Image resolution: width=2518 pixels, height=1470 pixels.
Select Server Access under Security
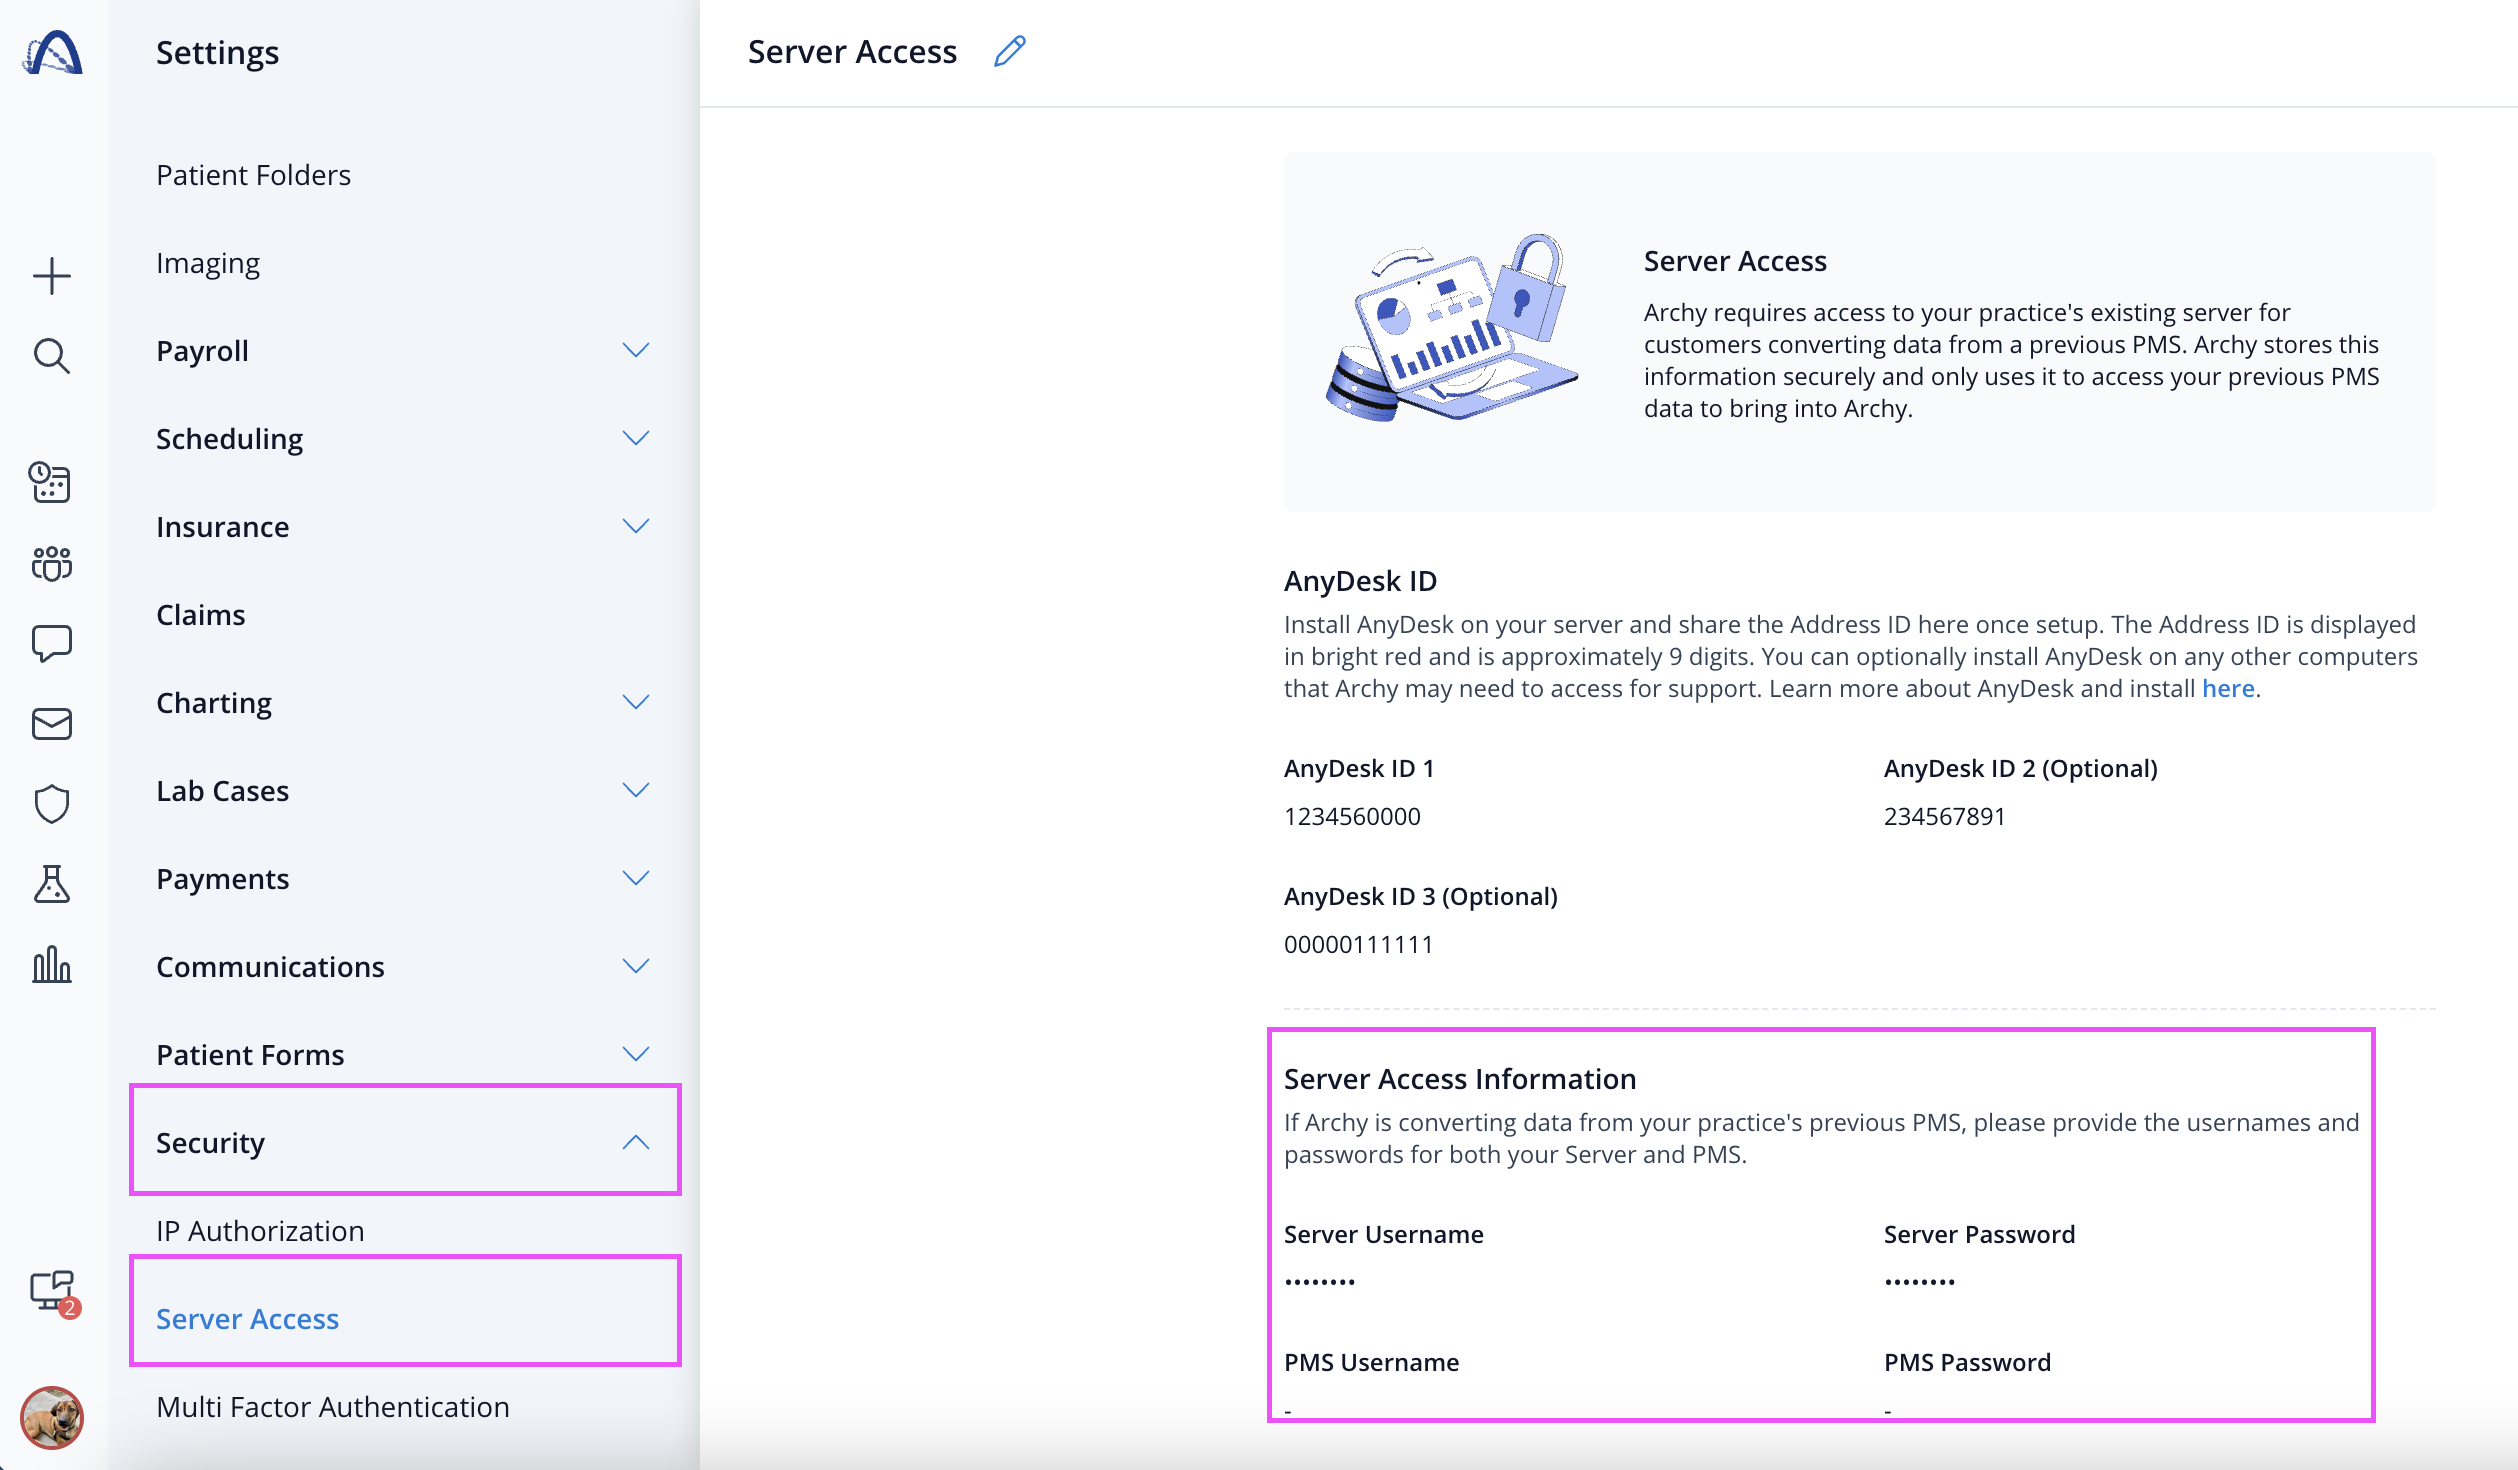(247, 1319)
